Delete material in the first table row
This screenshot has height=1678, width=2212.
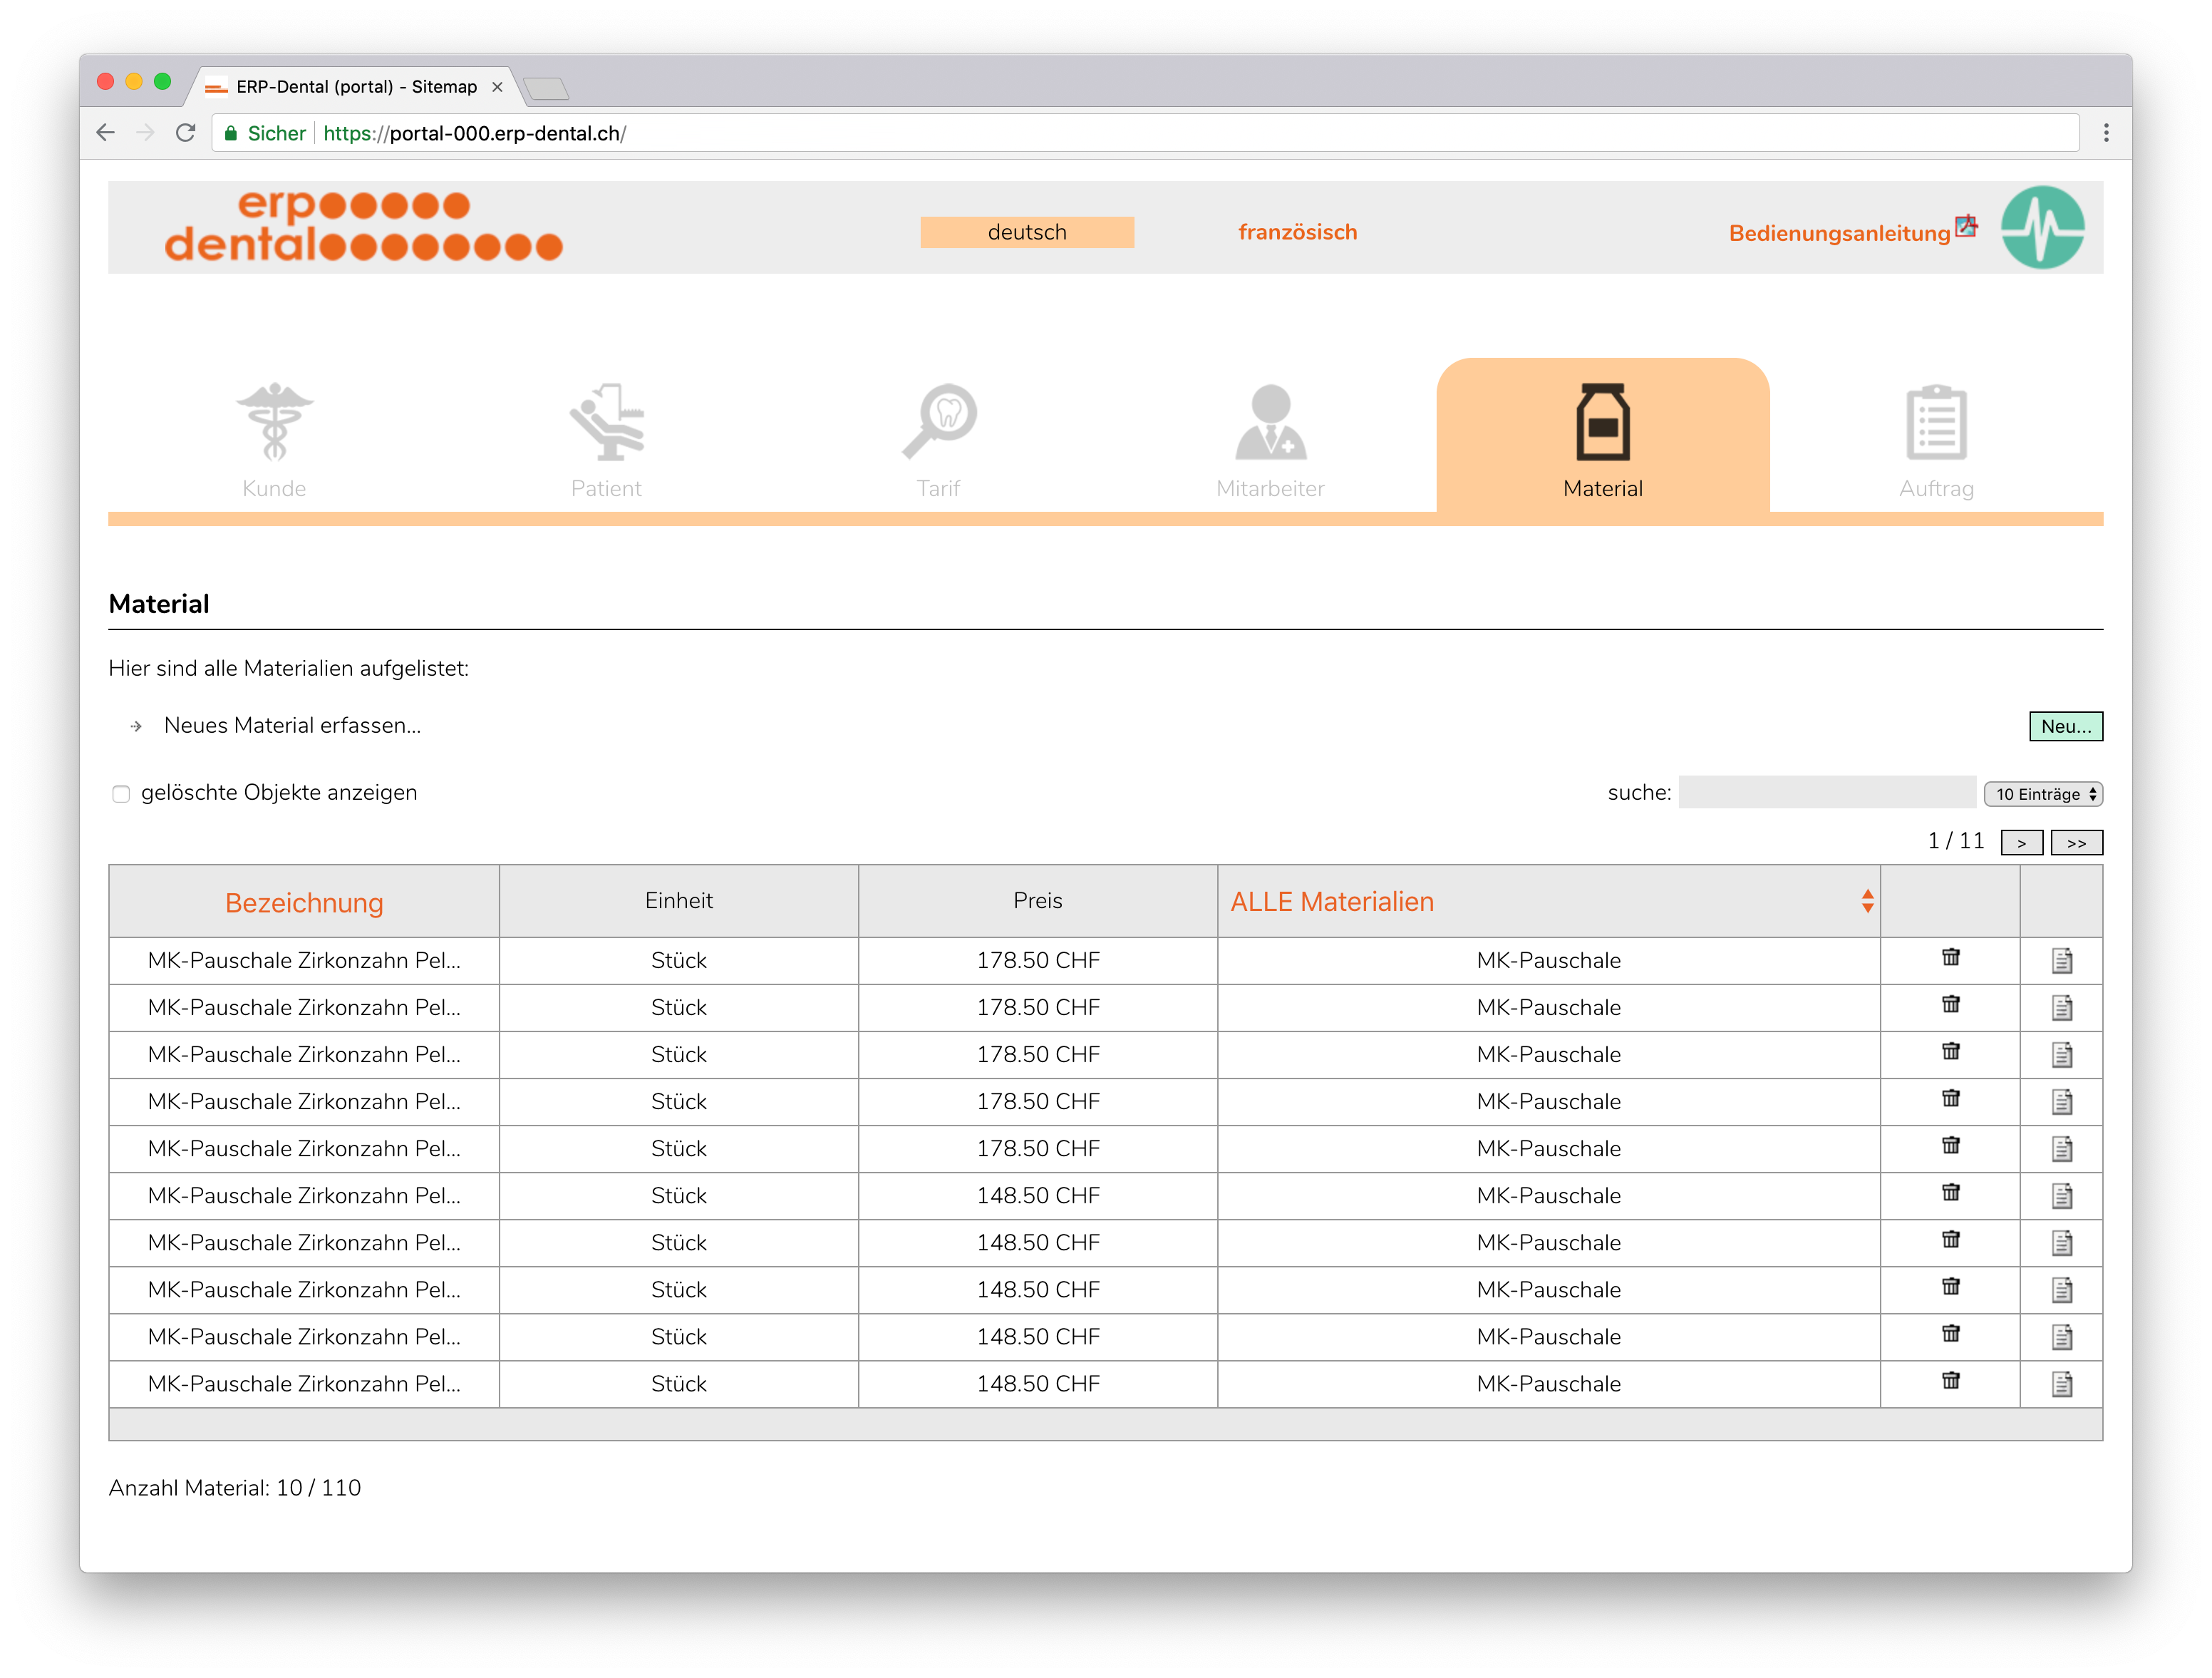(x=1950, y=957)
